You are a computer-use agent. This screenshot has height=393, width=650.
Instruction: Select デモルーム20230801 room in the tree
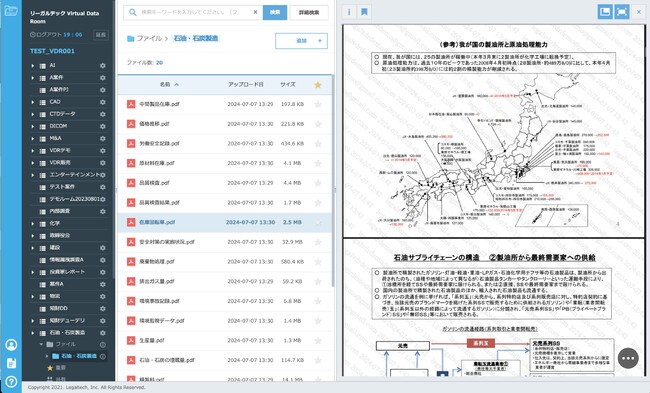(x=75, y=199)
